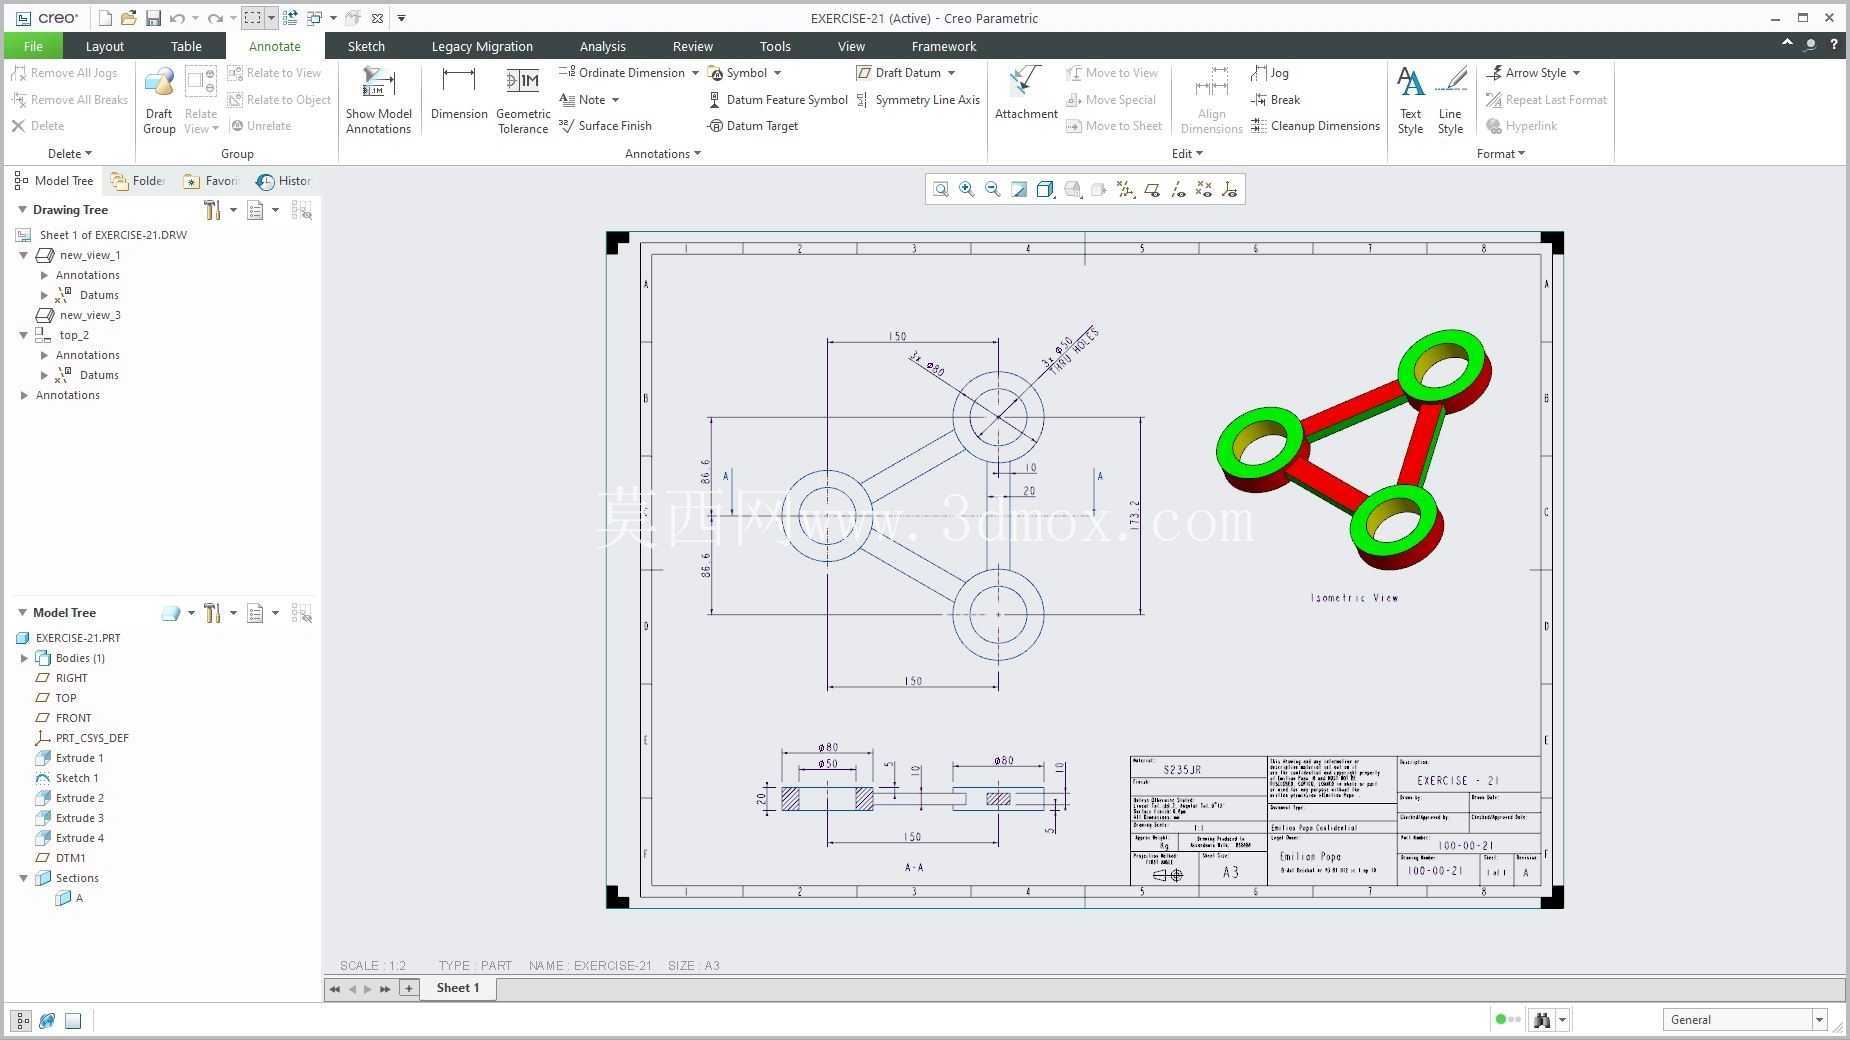Viewport: 1850px width, 1040px height.
Task: Select Extrude 3 in the Model Tree
Action: tap(70, 818)
